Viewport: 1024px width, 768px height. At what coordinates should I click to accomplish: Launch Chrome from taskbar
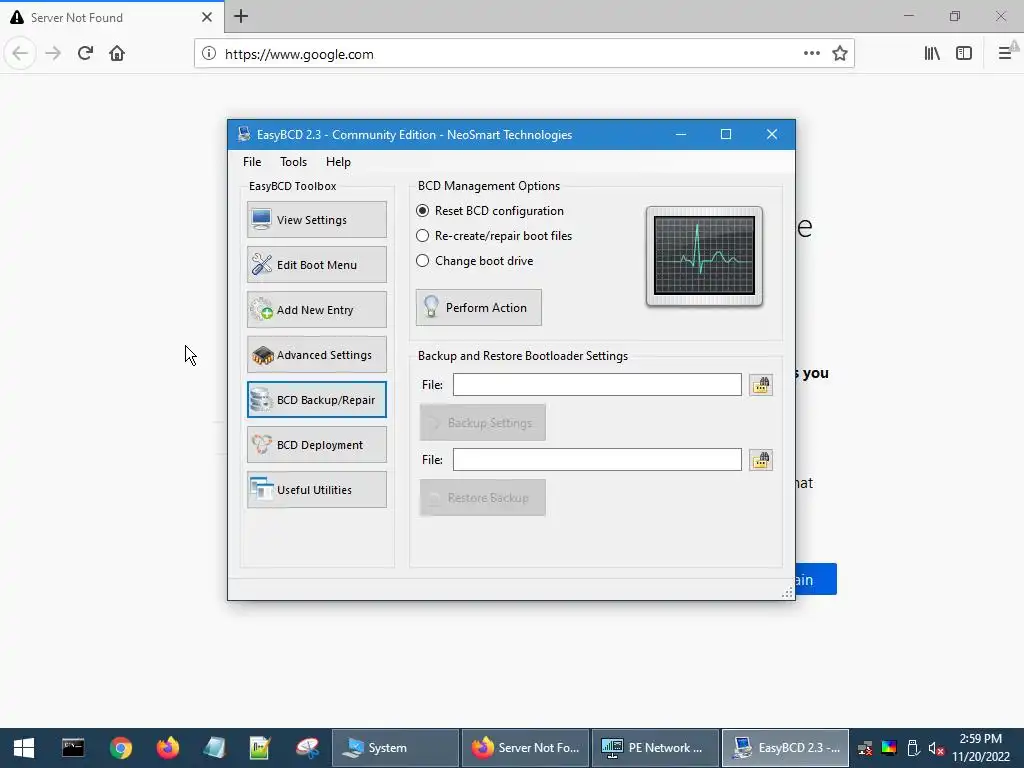pos(121,748)
